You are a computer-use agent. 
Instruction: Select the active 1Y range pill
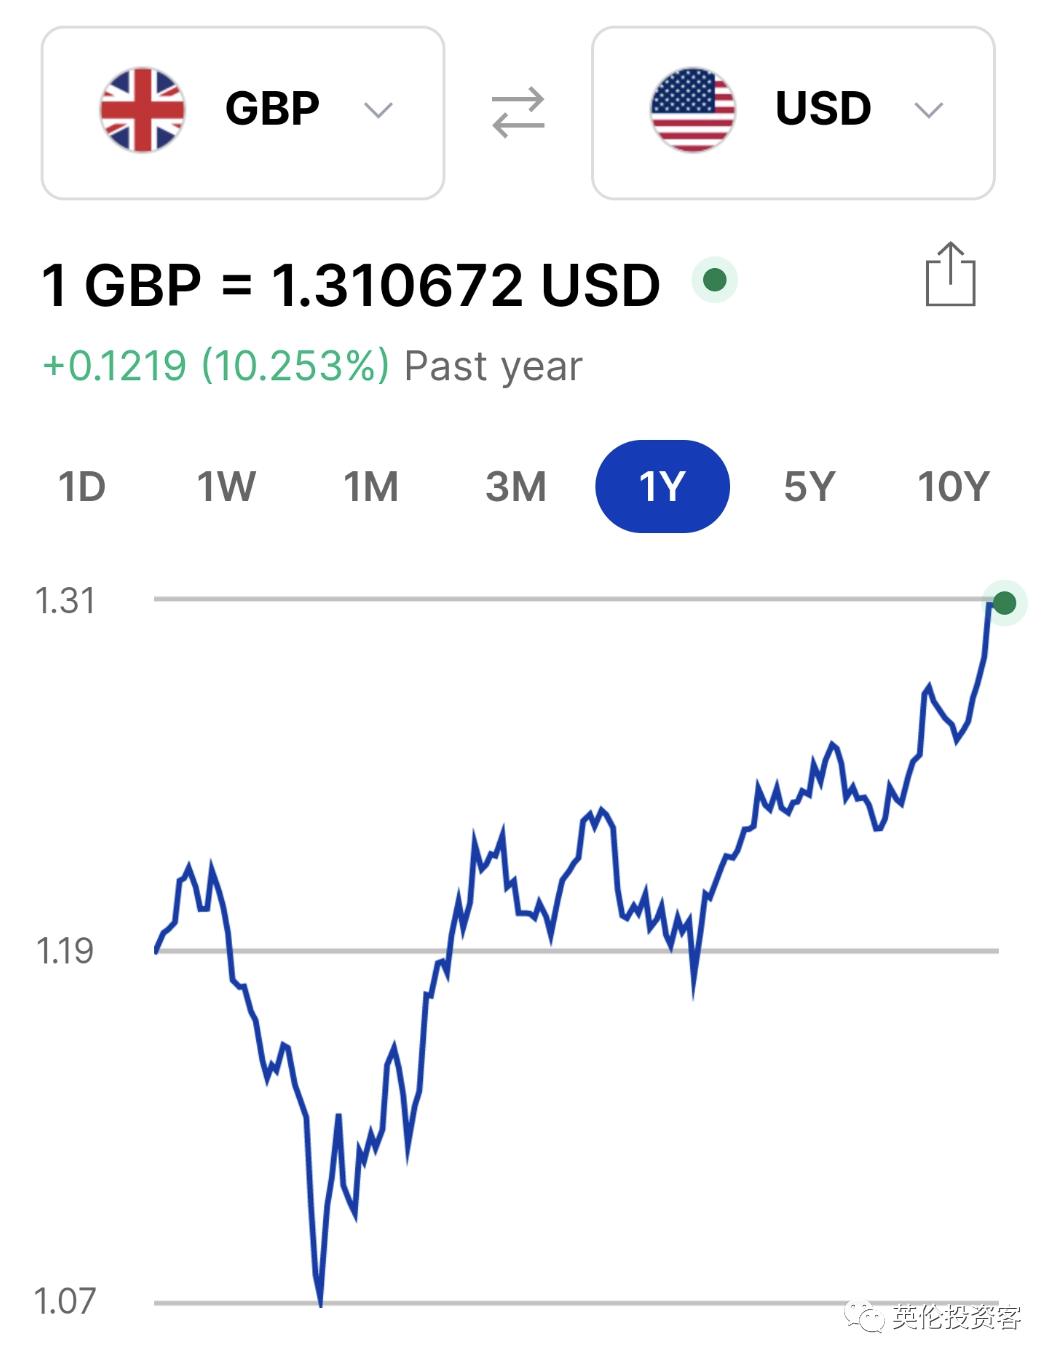pos(662,487)
